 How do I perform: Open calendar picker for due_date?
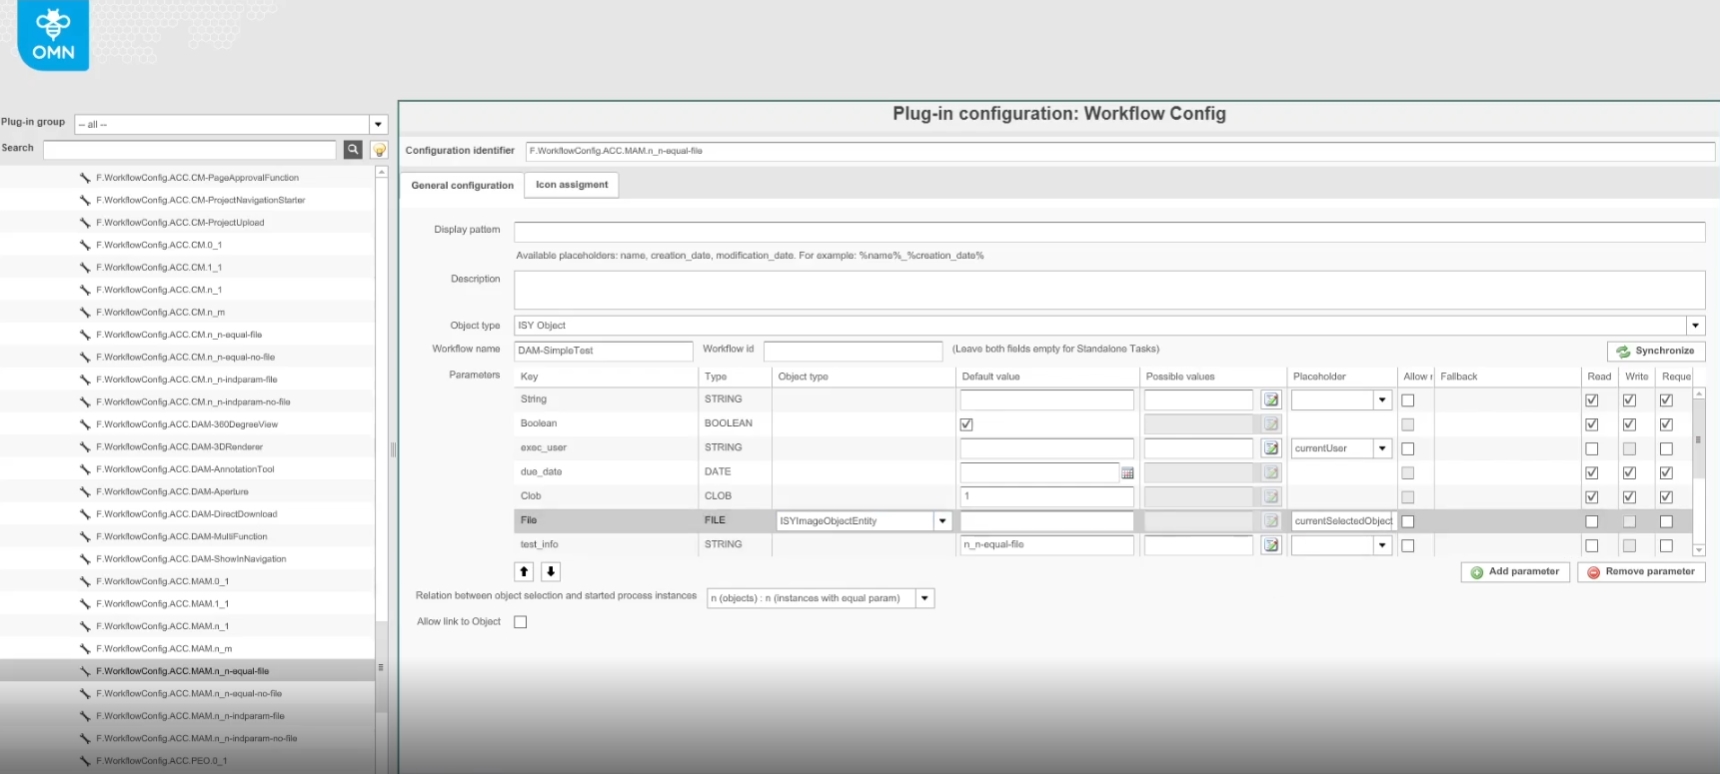(1127, 473)
